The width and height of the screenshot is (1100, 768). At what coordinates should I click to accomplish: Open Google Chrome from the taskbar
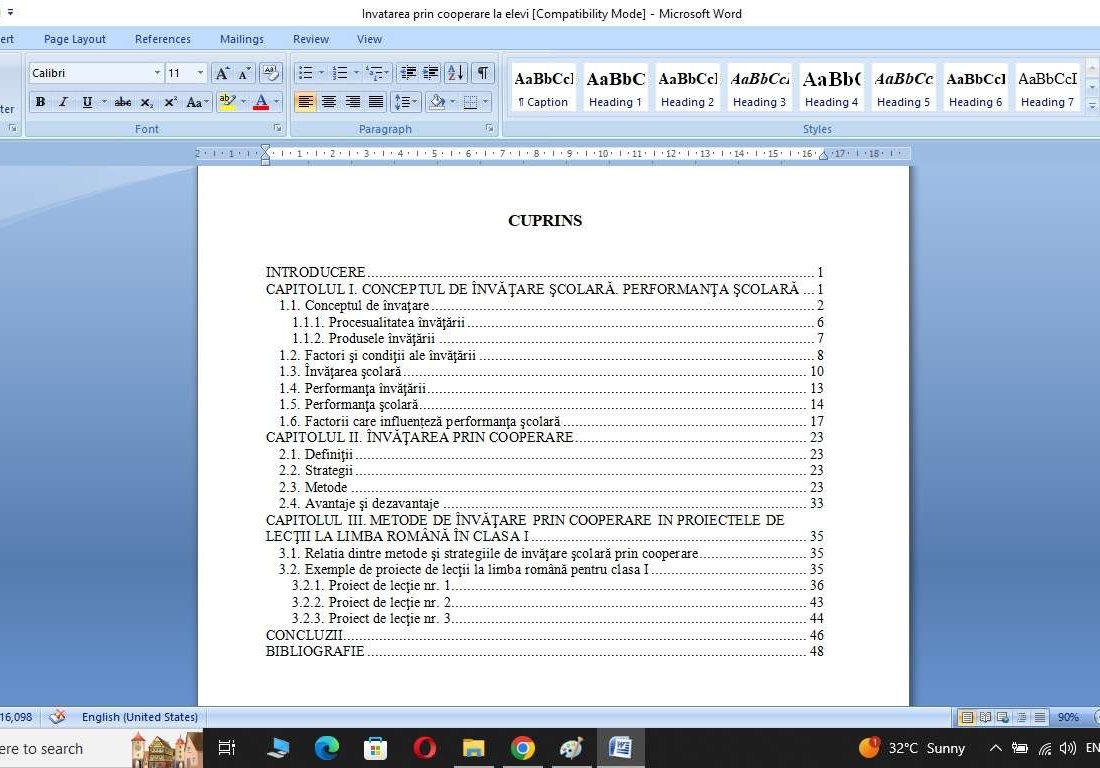pos(522,748)
